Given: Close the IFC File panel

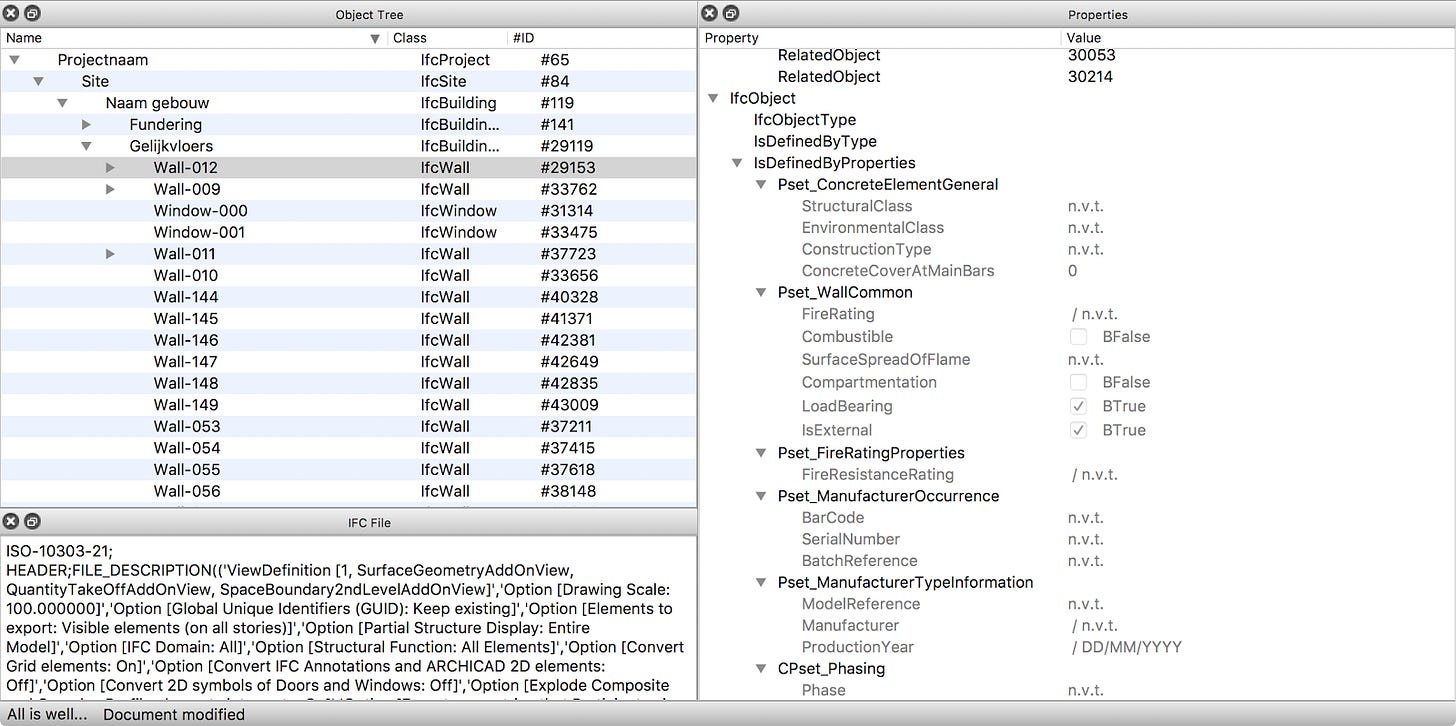Looking at the screenshot, I should 11,521.
